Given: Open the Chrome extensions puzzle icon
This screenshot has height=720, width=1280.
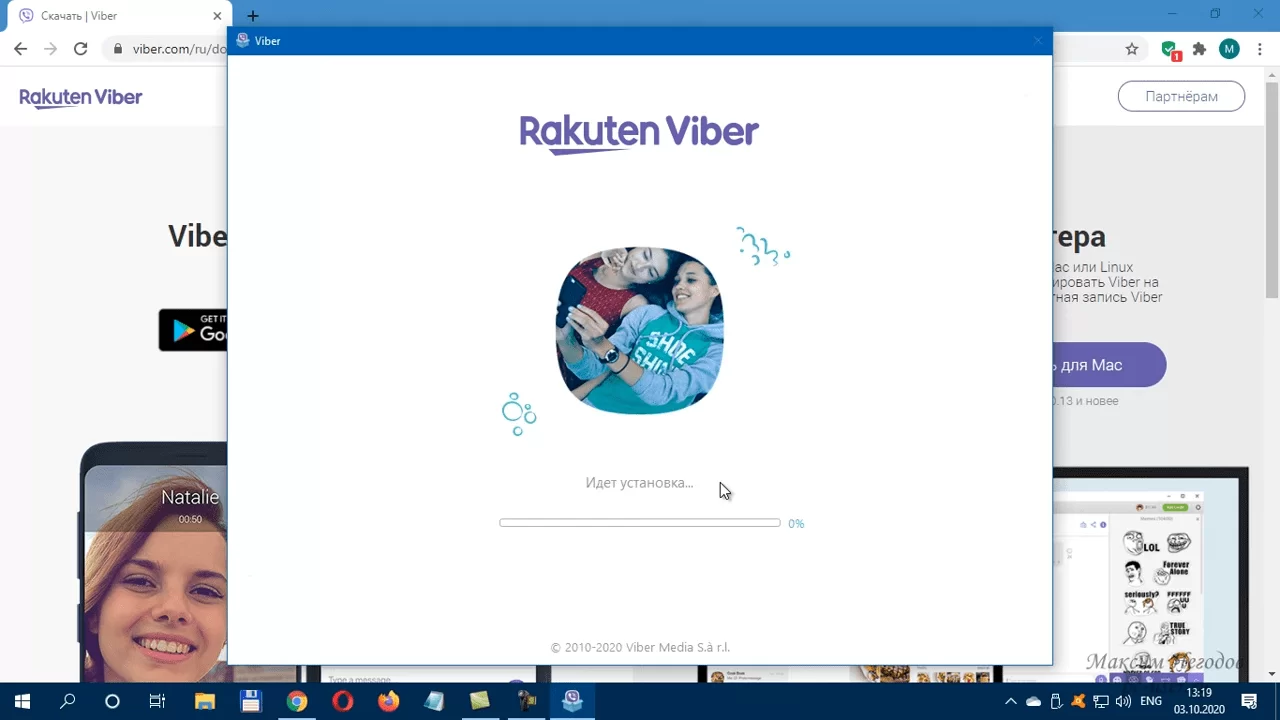Looking at the screenshot, I should point(1199,49).
